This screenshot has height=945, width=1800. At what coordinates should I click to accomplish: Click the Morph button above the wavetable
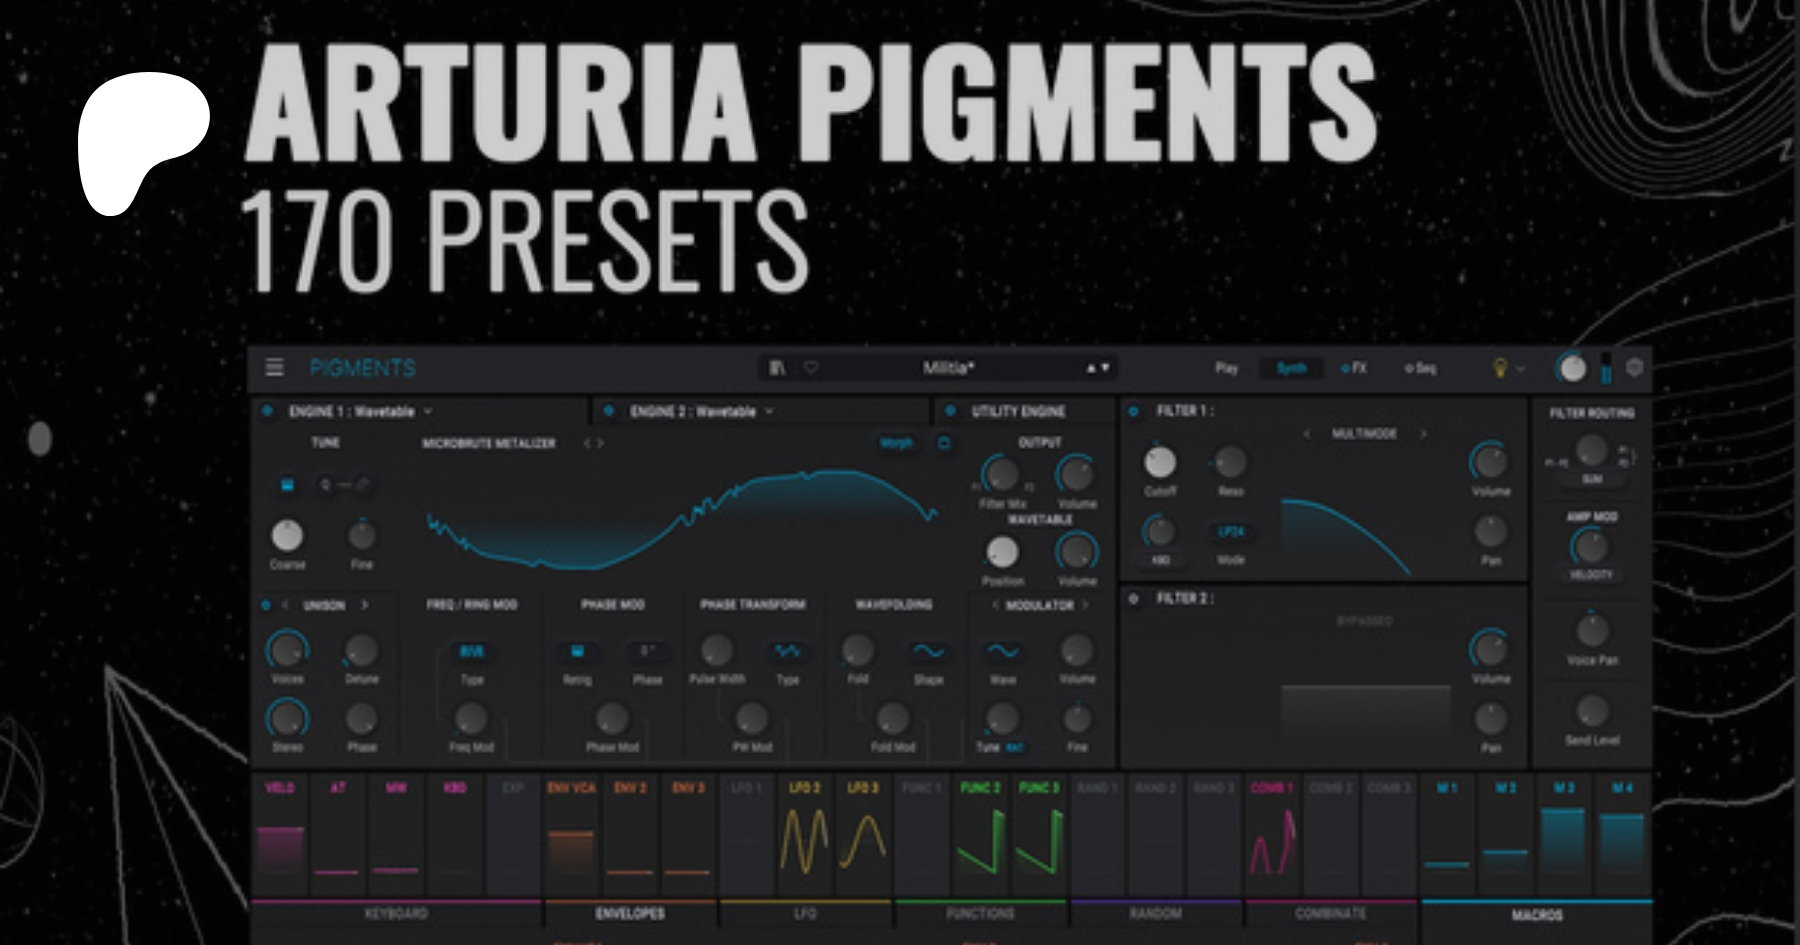896,443
